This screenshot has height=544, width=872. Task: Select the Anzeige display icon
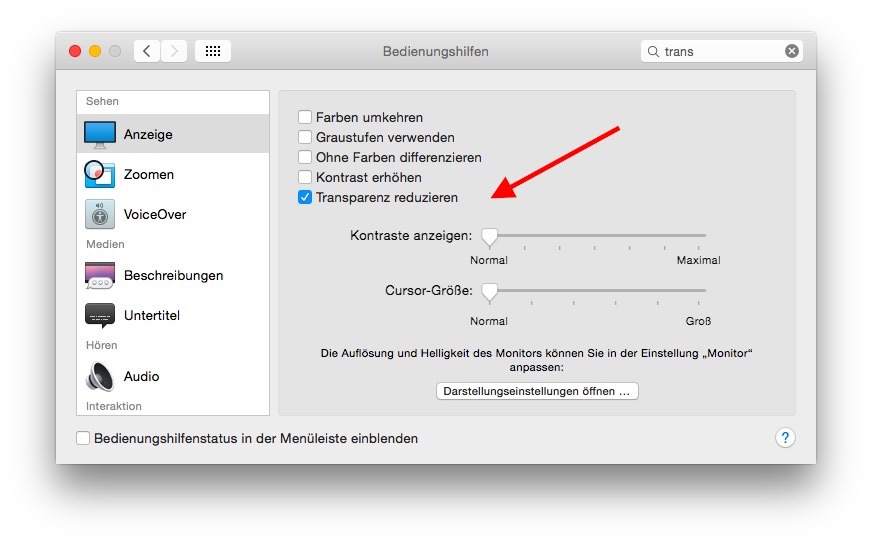(100, 134)
